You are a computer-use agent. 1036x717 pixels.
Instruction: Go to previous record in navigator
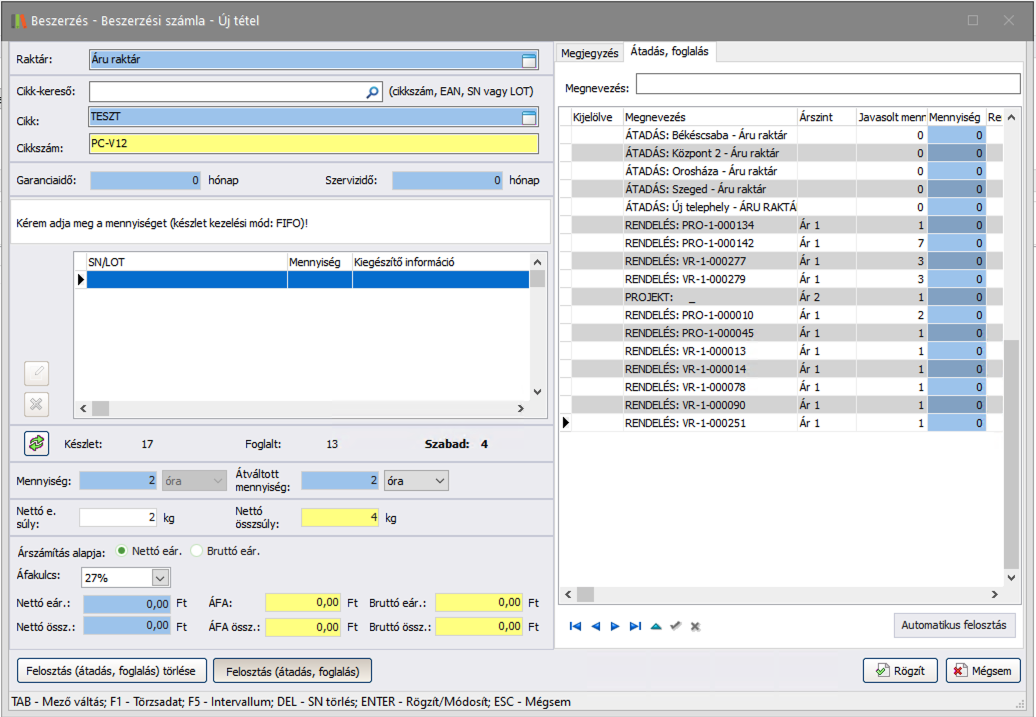pos(596,626)
